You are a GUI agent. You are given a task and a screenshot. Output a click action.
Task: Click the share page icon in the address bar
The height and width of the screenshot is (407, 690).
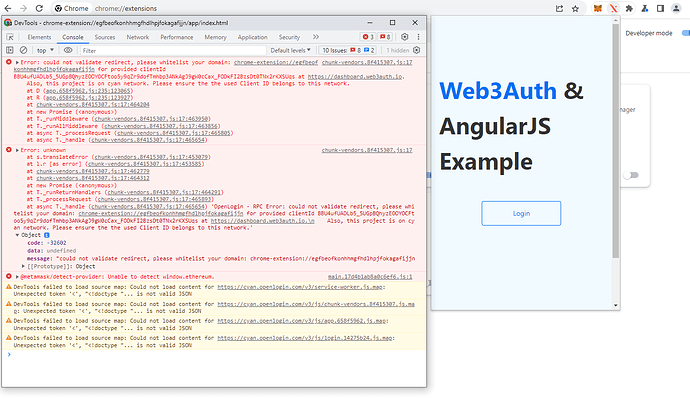[x=559, y=8]
